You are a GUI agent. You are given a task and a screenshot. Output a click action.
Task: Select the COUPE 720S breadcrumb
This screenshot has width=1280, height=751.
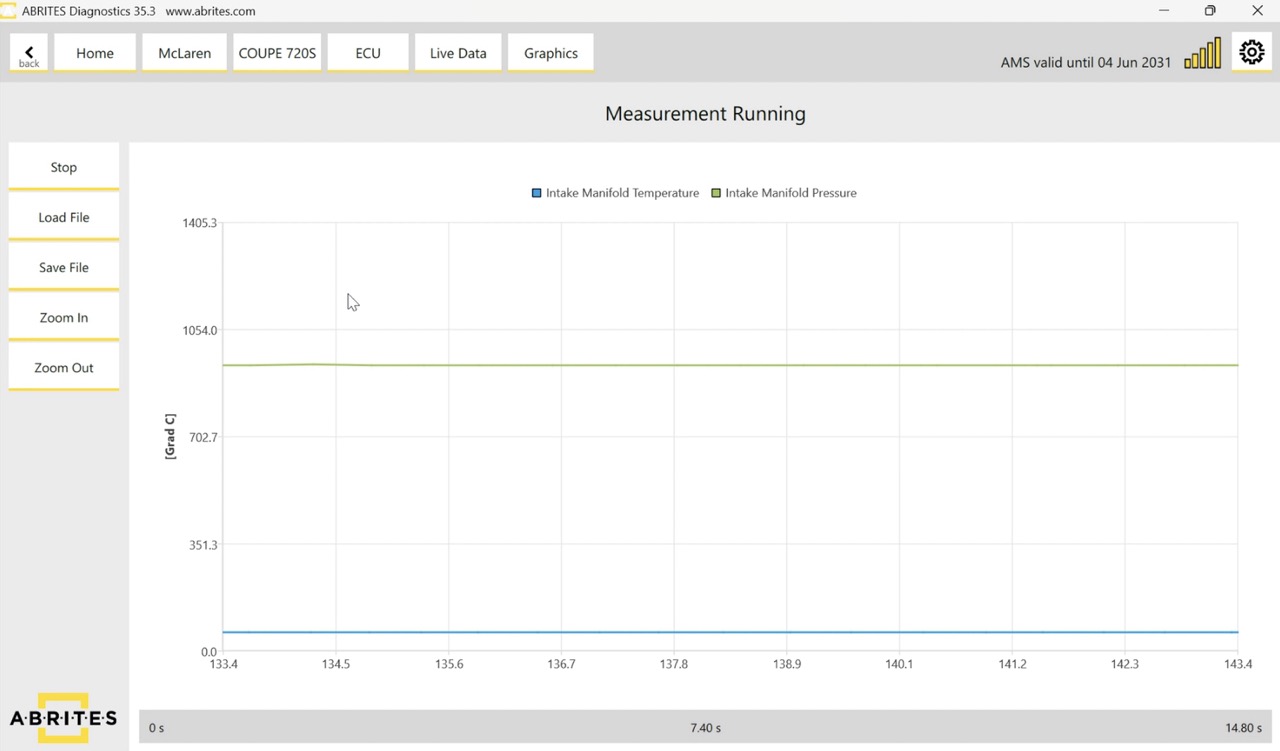[x=277, y=53]
